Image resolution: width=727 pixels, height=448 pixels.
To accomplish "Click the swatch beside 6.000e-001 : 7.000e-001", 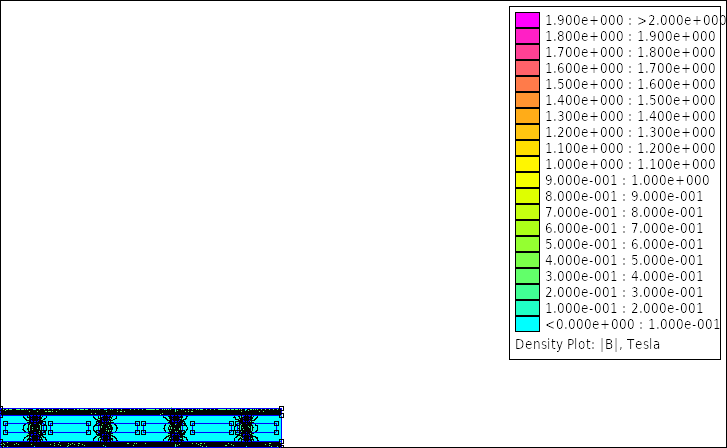I will coord(528,228).
